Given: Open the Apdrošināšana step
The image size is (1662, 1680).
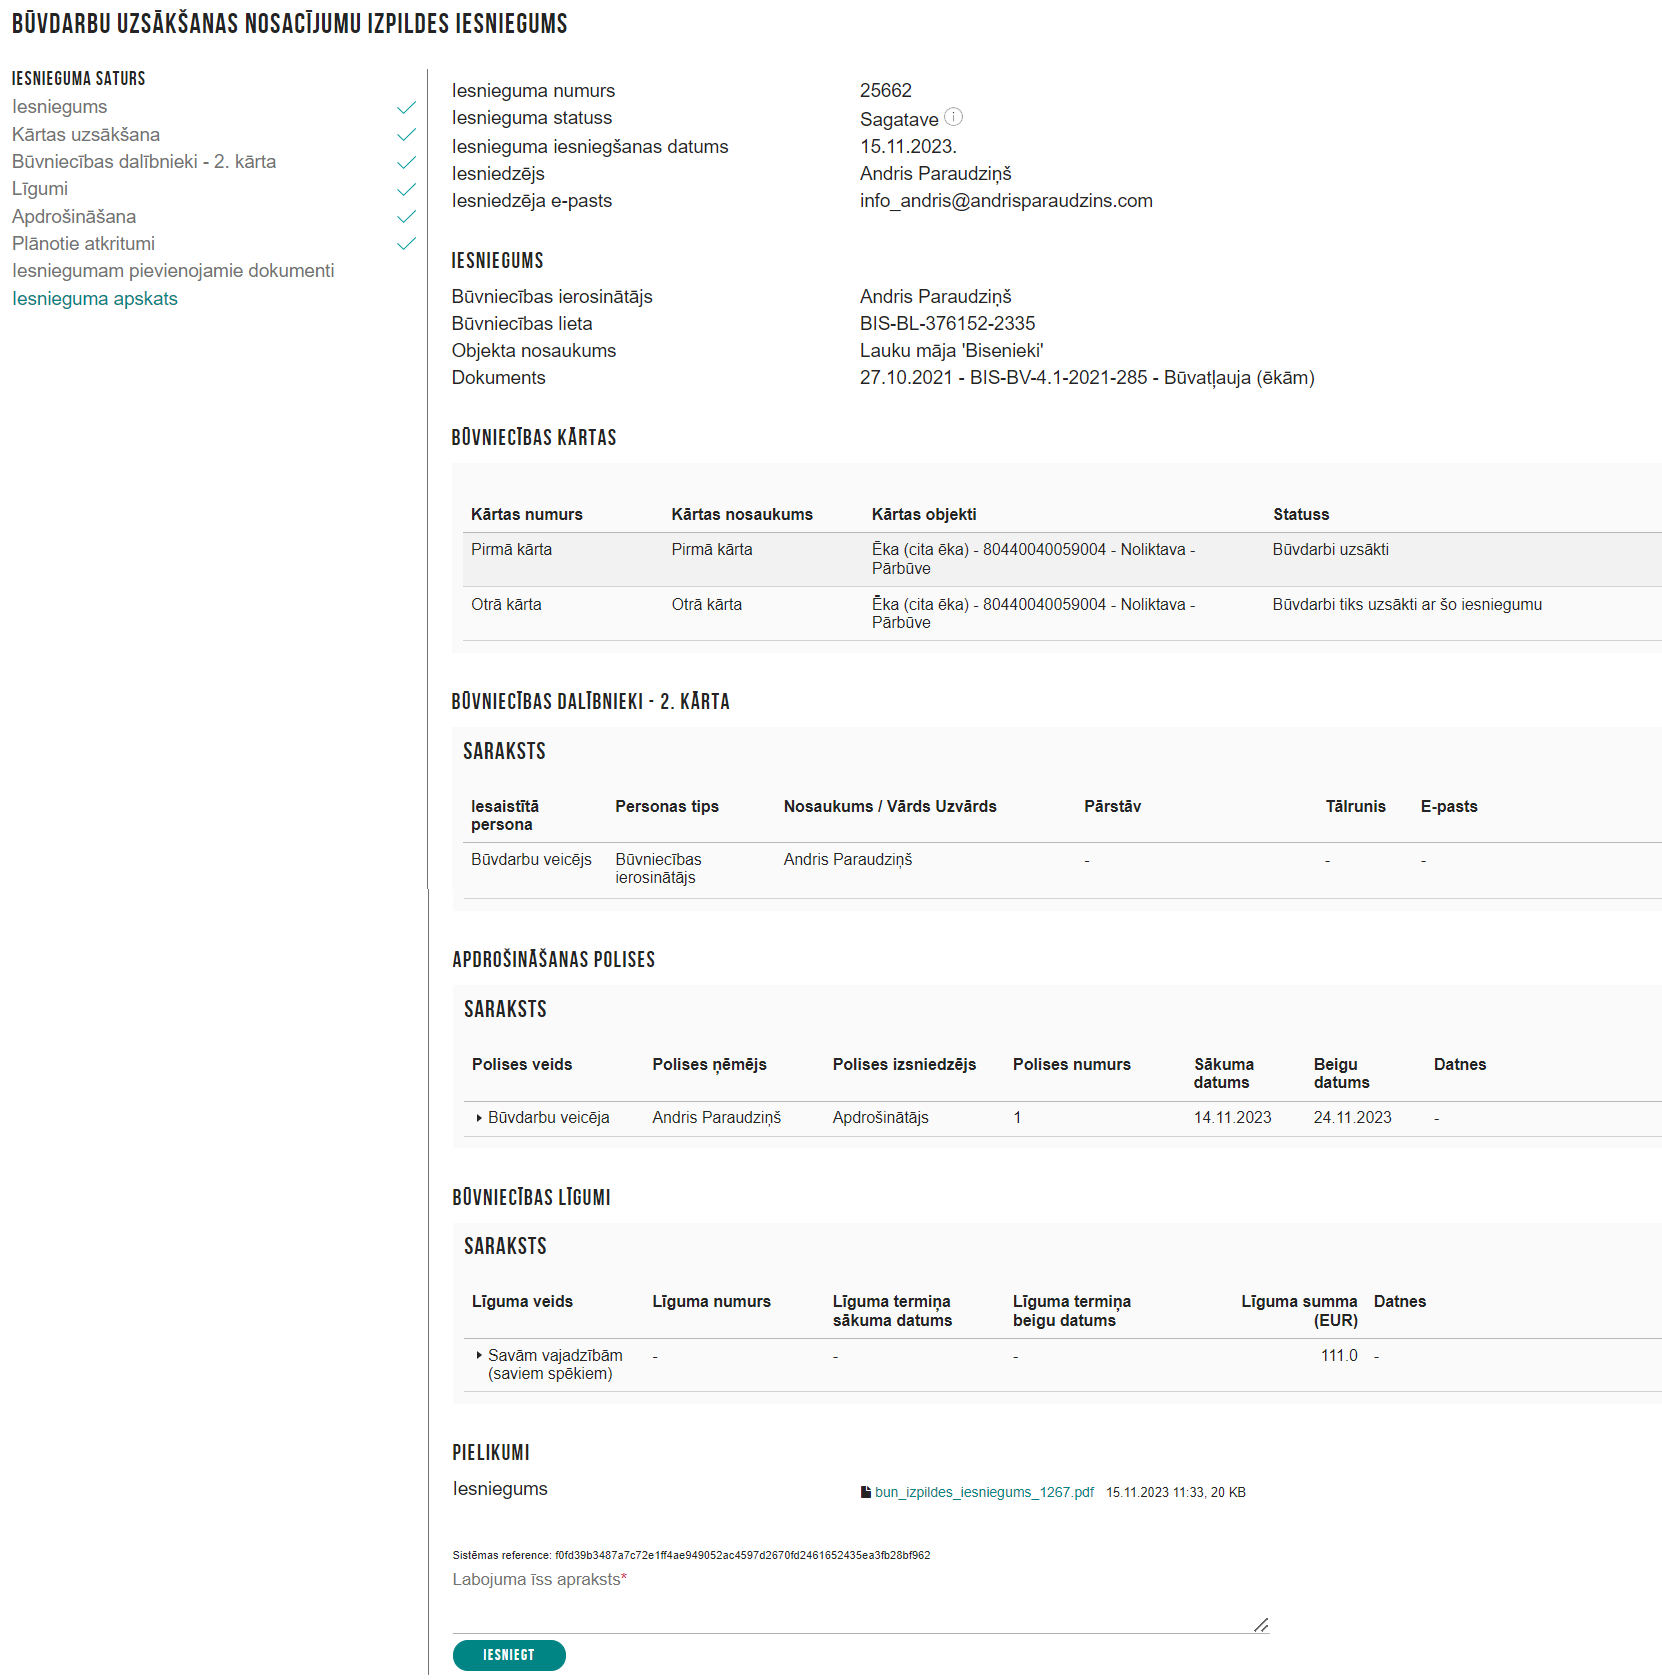Looking at the screenshot, I should (x=74, y=217).
